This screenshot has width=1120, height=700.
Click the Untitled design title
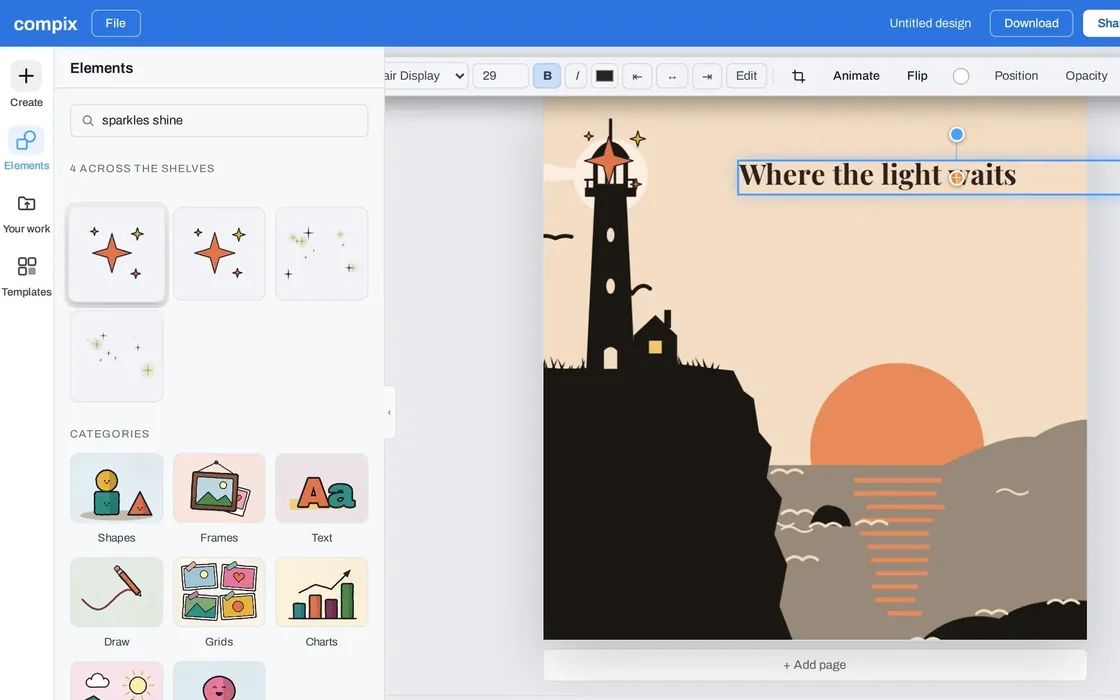pyautogui.click(x=930, y=24)
